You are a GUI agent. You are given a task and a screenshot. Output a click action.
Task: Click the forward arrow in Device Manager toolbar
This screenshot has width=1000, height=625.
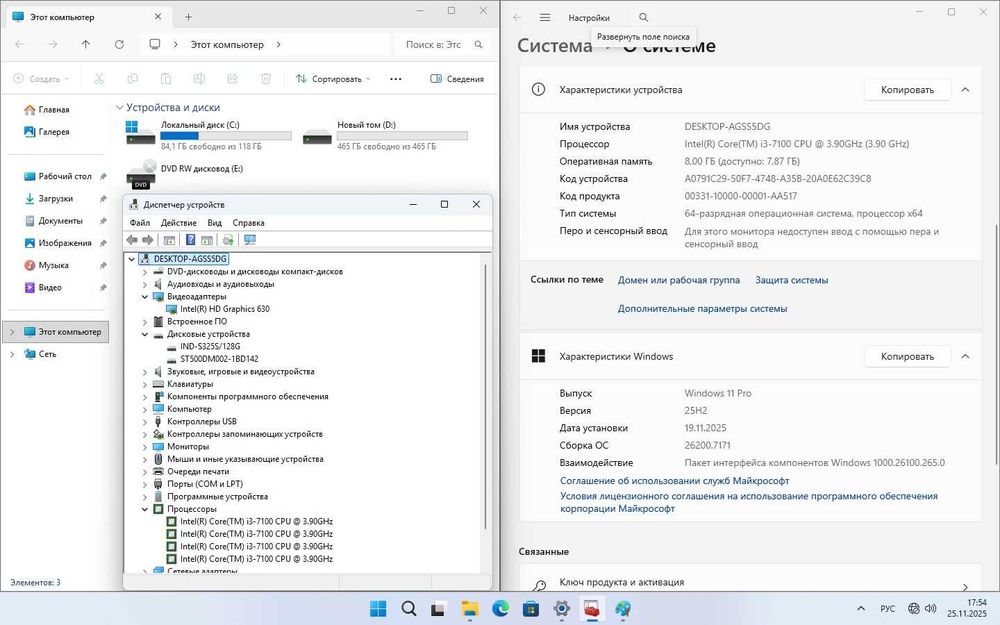click(147, 240)
